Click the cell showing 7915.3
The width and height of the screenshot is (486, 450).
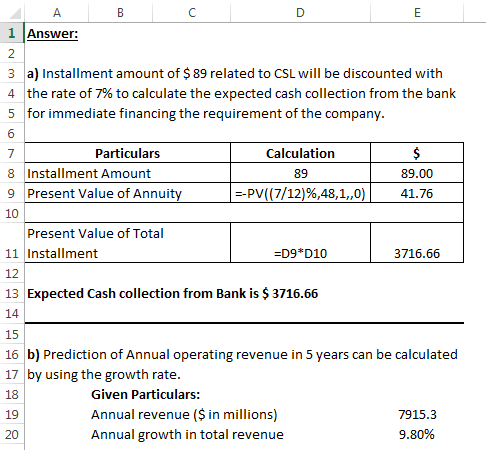417,414
